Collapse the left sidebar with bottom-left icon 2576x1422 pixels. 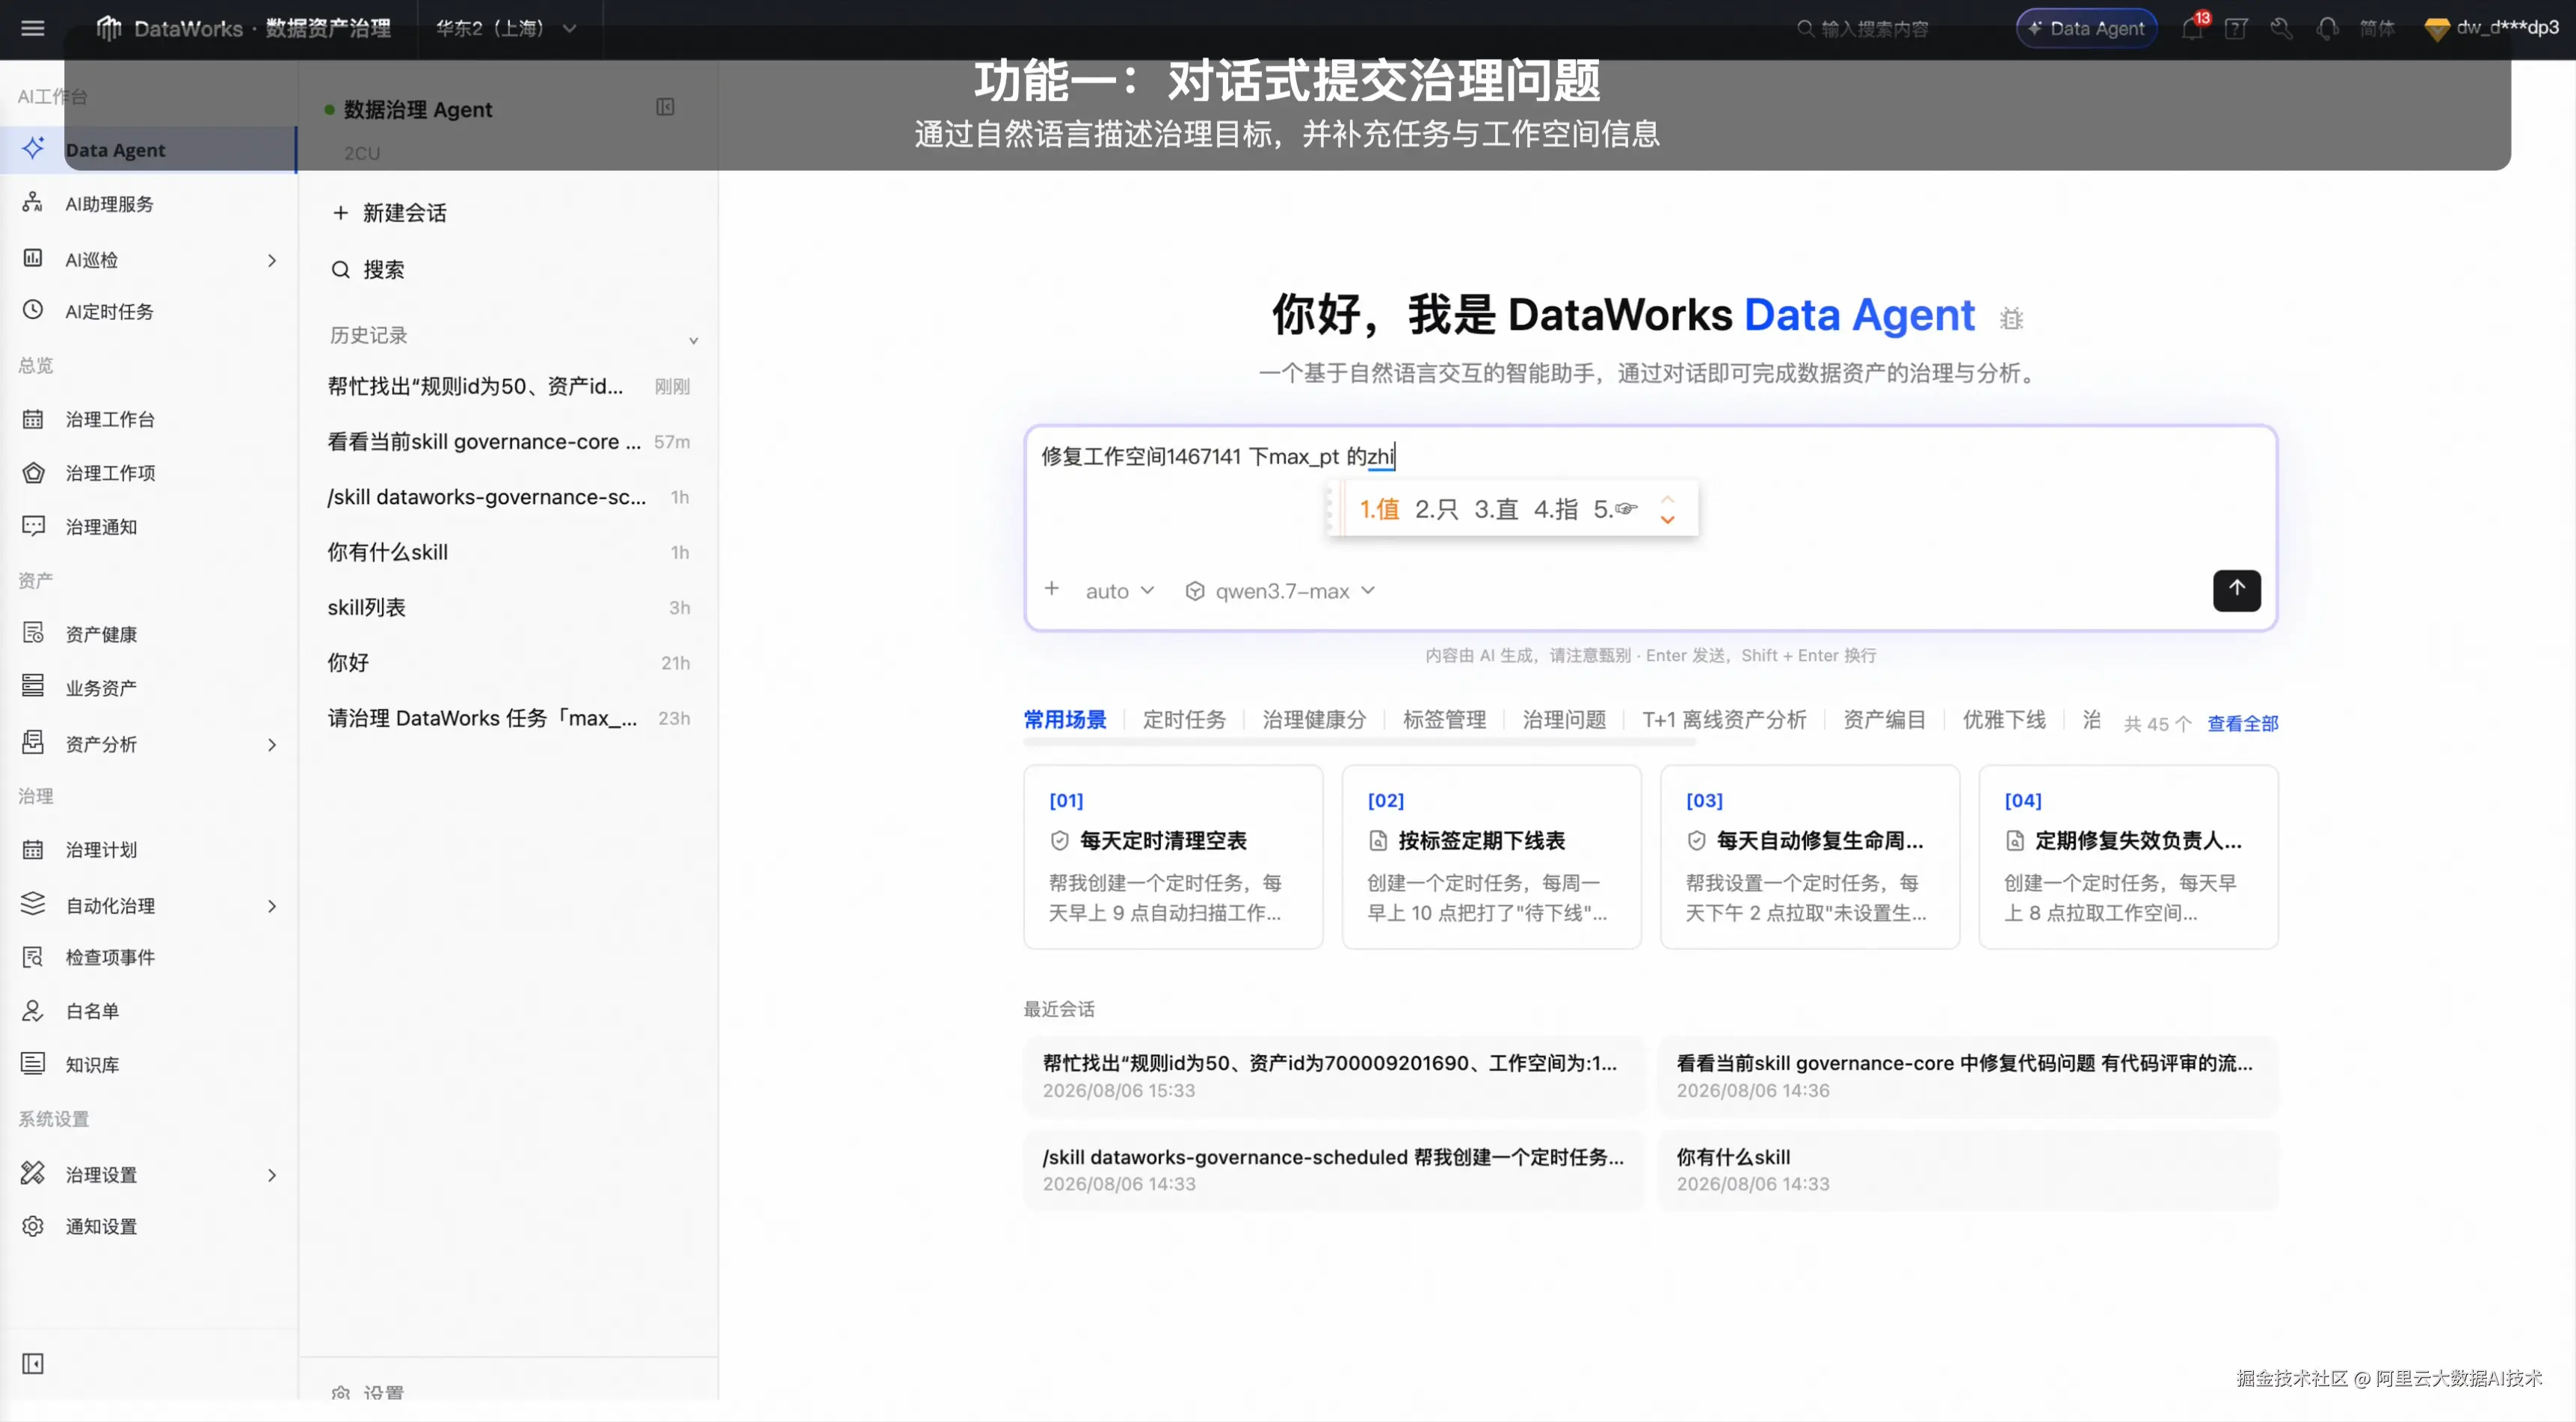33,1364
